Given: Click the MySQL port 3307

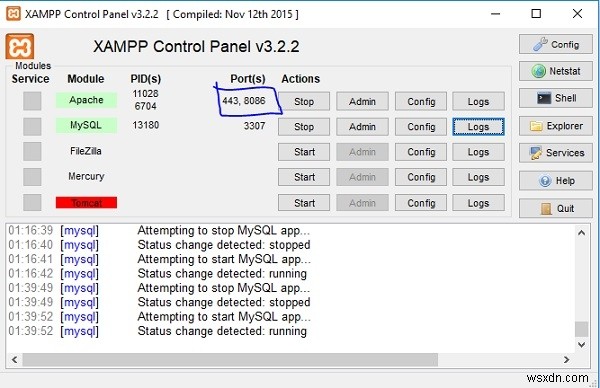Looking at the screenshot, I should tap(254, 126).
